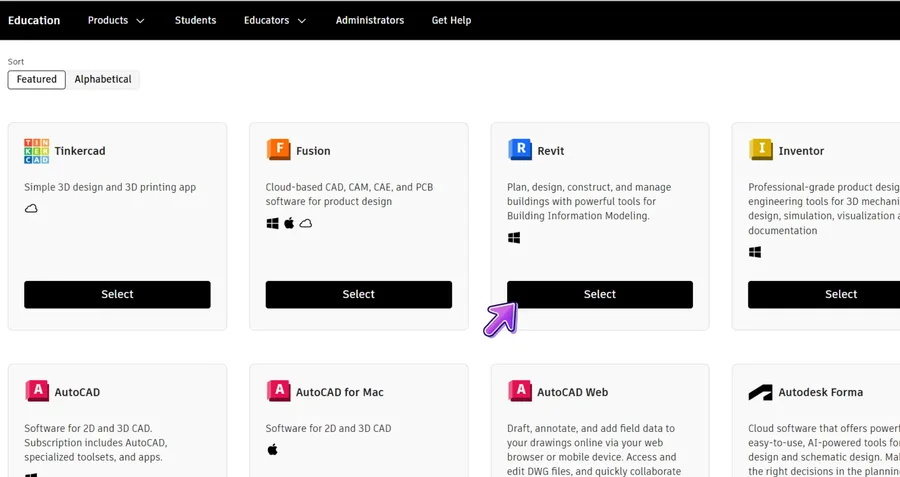Click the AutoCAD for Mac icon
The image size is (900, 477).
tap(278, 391)
